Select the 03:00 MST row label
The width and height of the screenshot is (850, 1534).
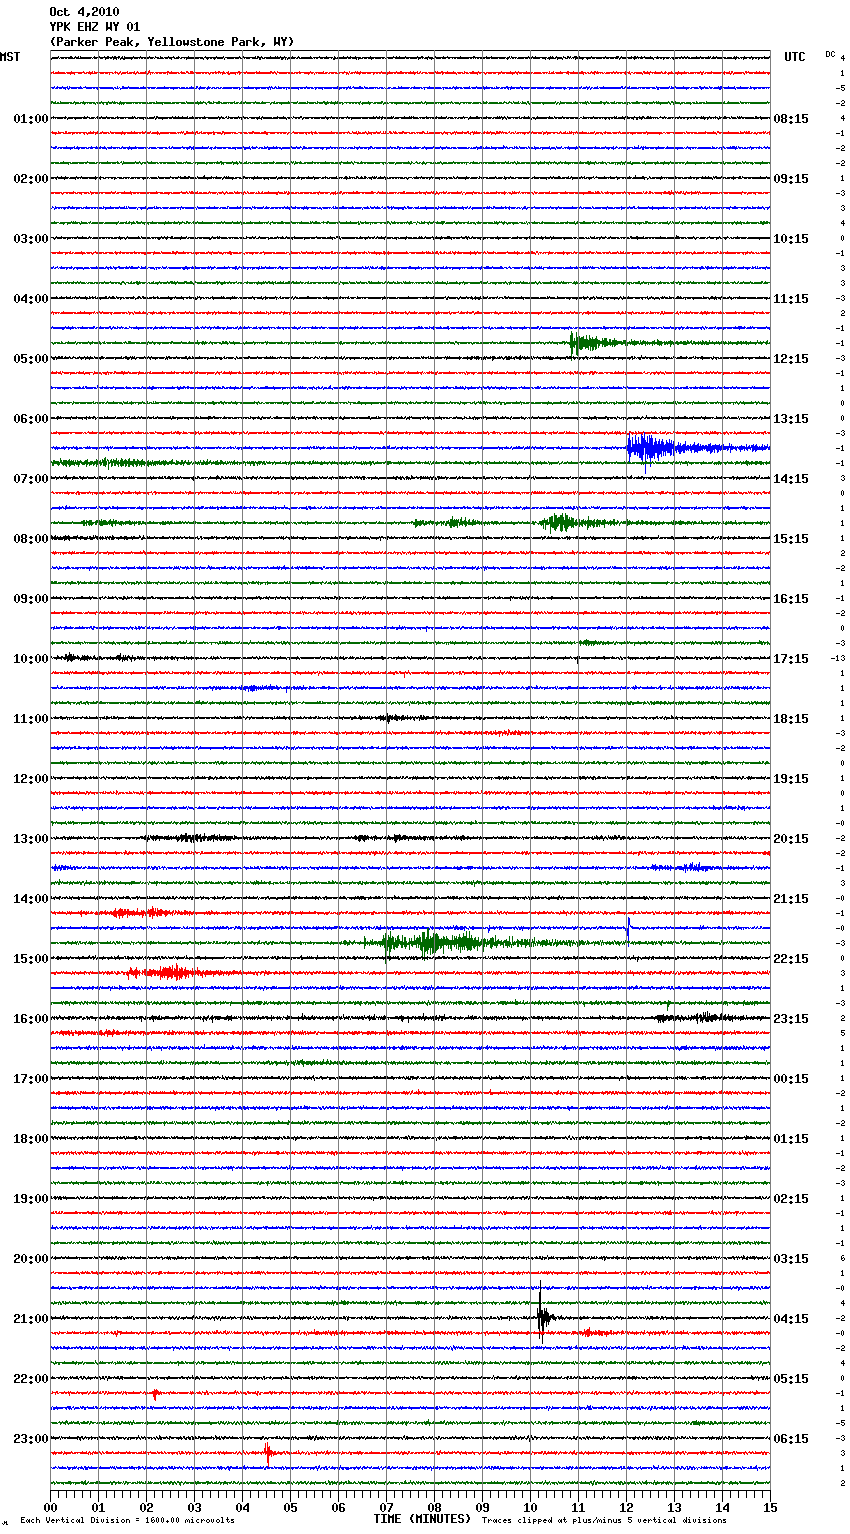(x=31, y=239)
